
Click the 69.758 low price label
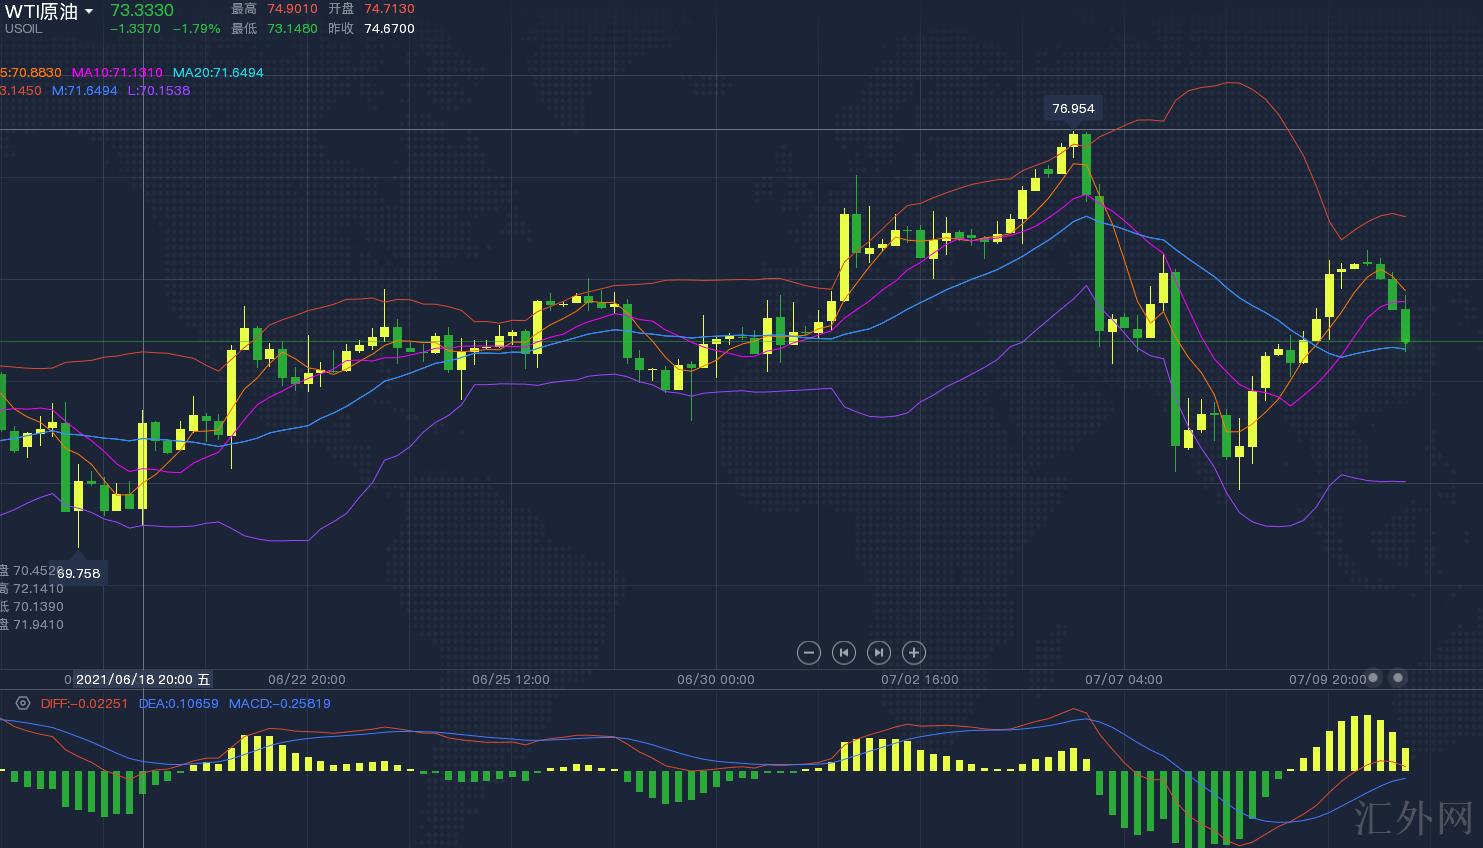(x=79, y=573)
